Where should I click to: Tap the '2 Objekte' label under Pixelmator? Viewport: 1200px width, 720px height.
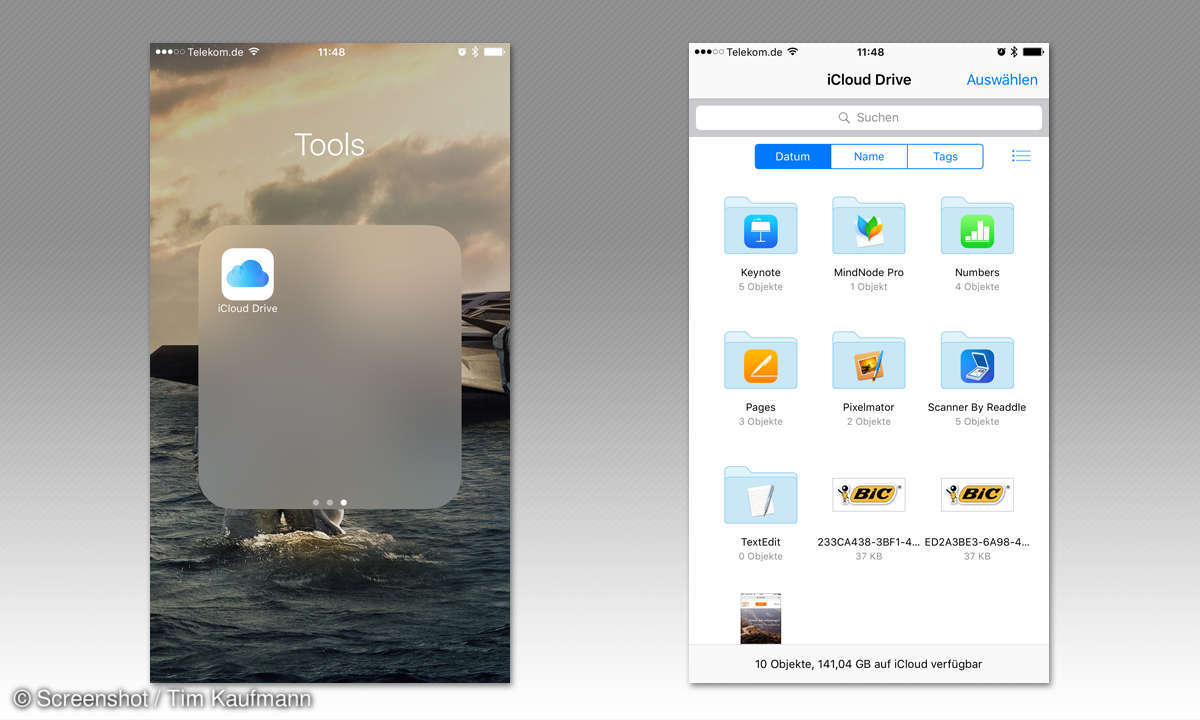click(869, 422)
